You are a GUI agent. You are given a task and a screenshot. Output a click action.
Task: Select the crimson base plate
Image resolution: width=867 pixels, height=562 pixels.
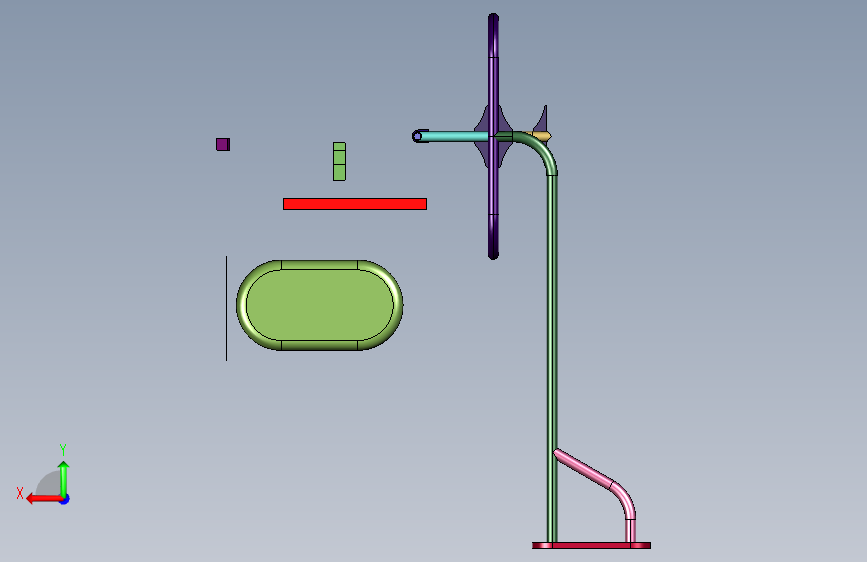tap(591, 545)
